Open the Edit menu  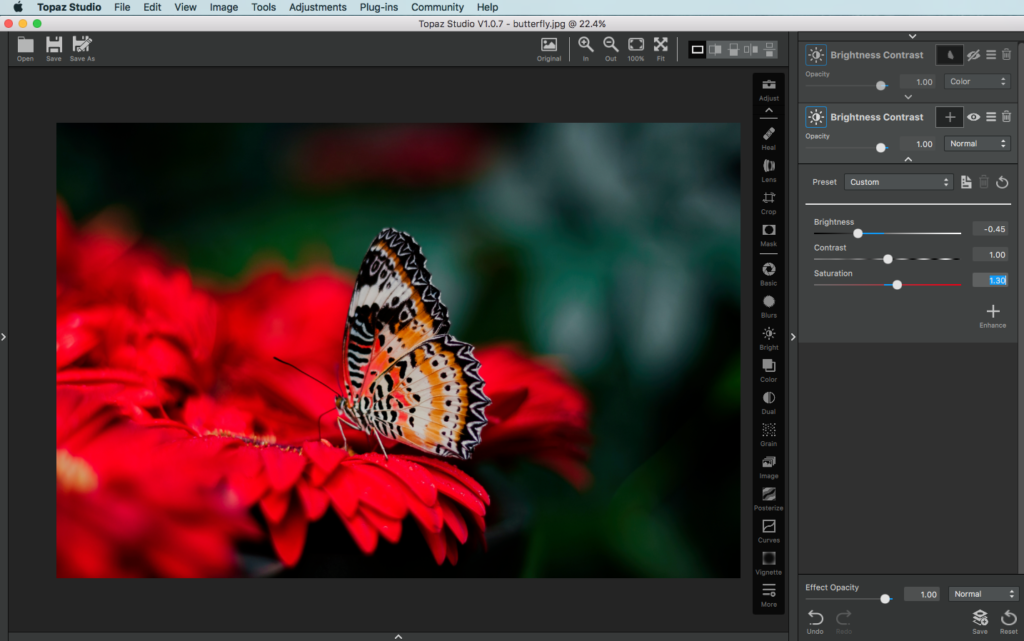pos(152,7)
